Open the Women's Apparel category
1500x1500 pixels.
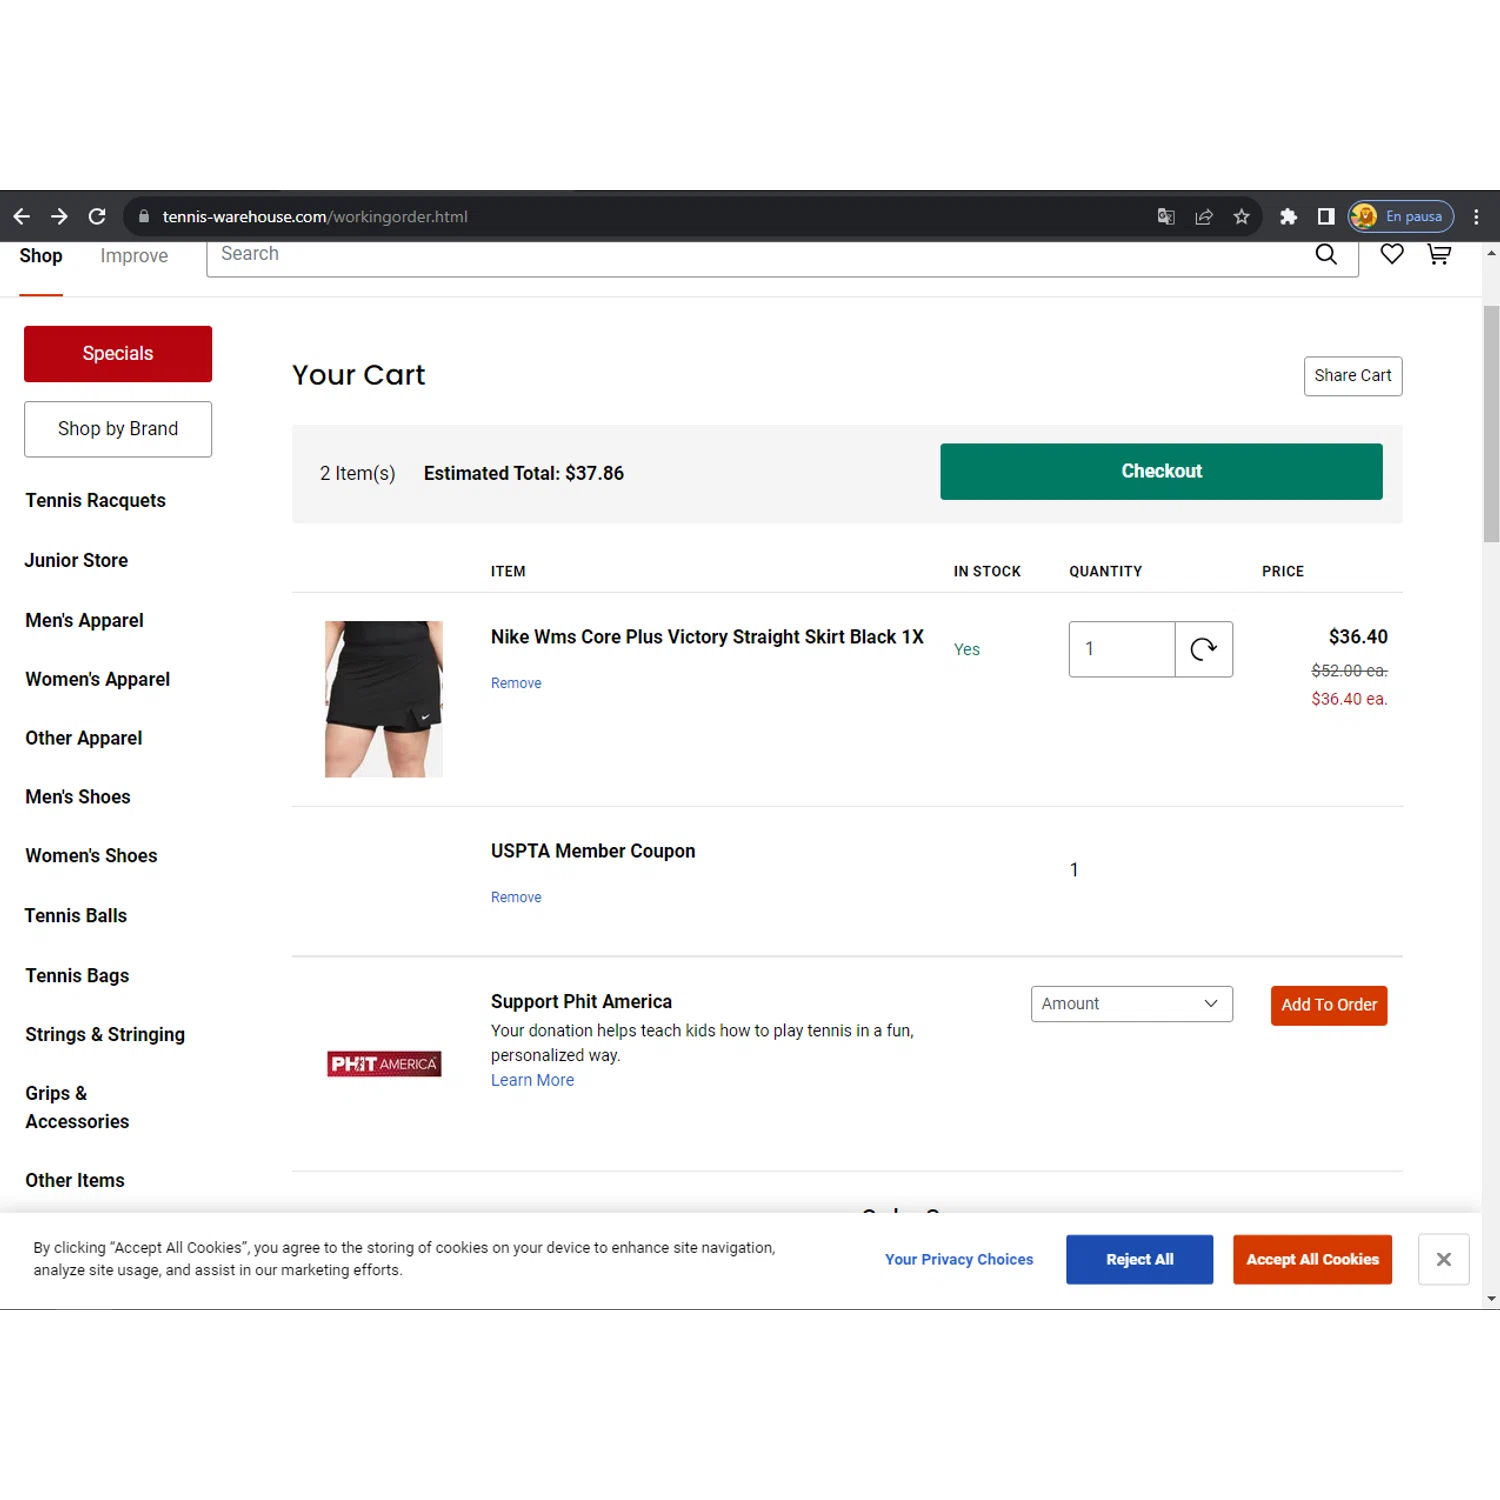(98, 679)
